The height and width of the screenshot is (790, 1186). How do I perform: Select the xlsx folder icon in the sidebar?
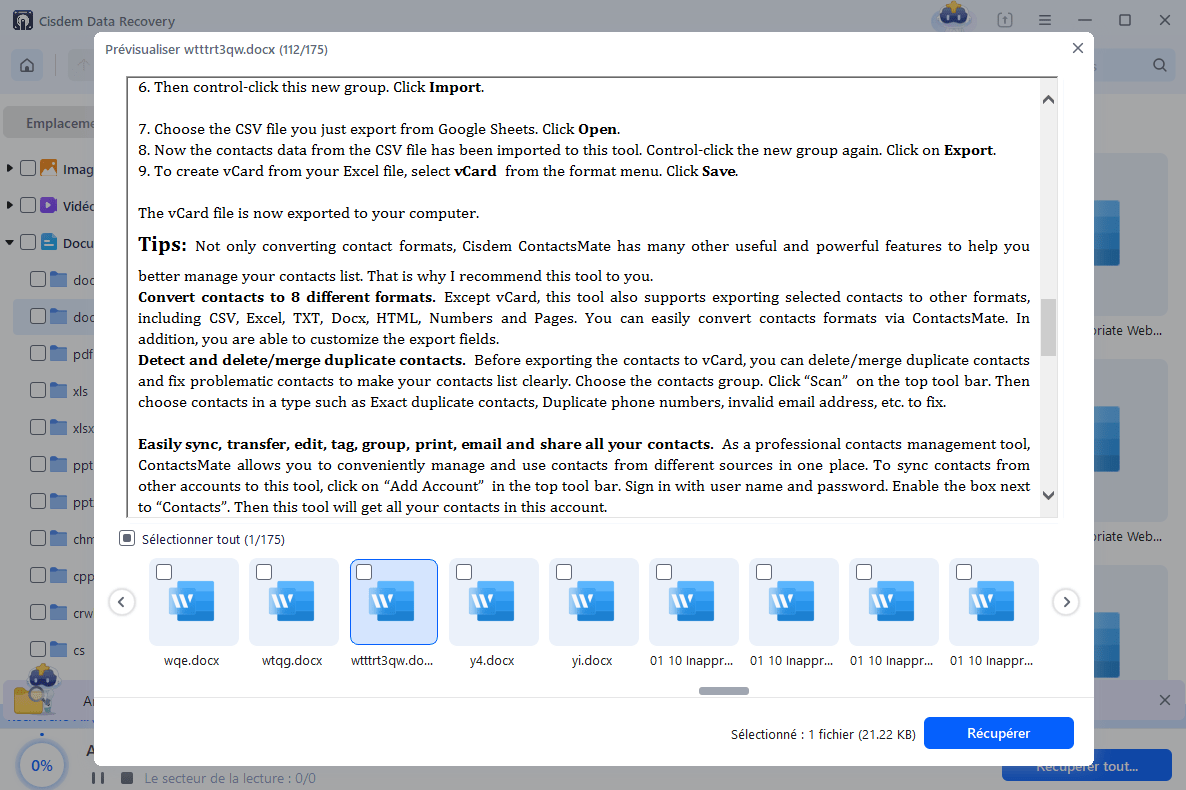(59, 428)
